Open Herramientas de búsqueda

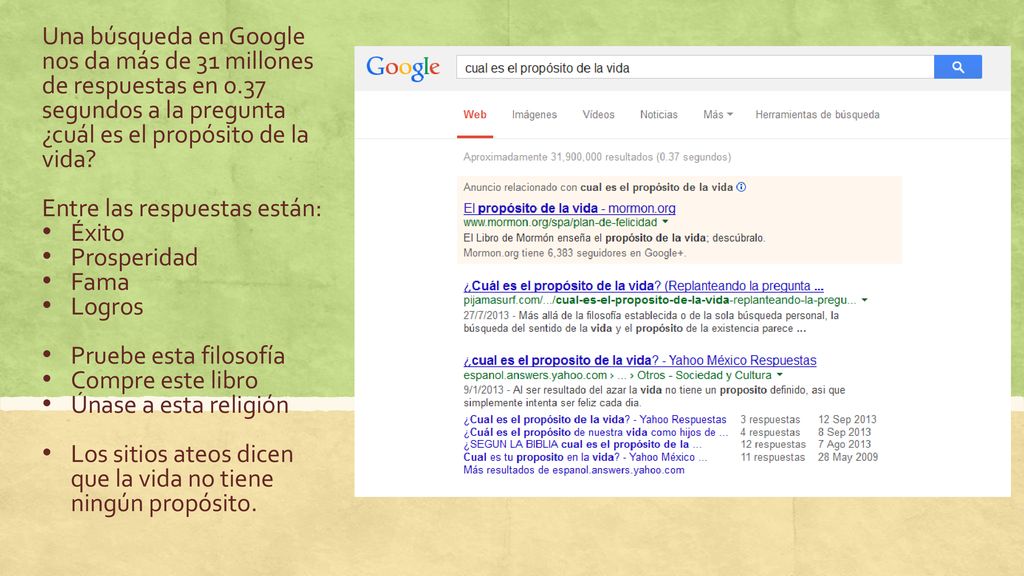click(817, 114)
